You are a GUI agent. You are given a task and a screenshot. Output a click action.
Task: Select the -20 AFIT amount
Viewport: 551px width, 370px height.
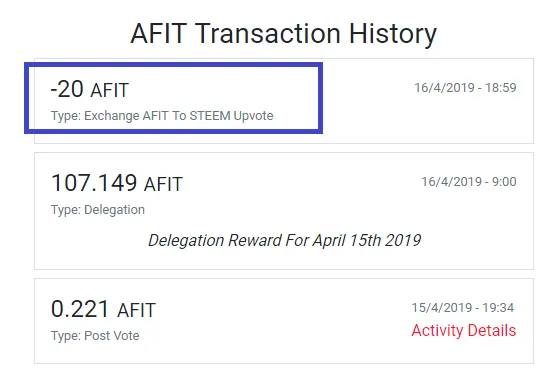tap(90, 89)
